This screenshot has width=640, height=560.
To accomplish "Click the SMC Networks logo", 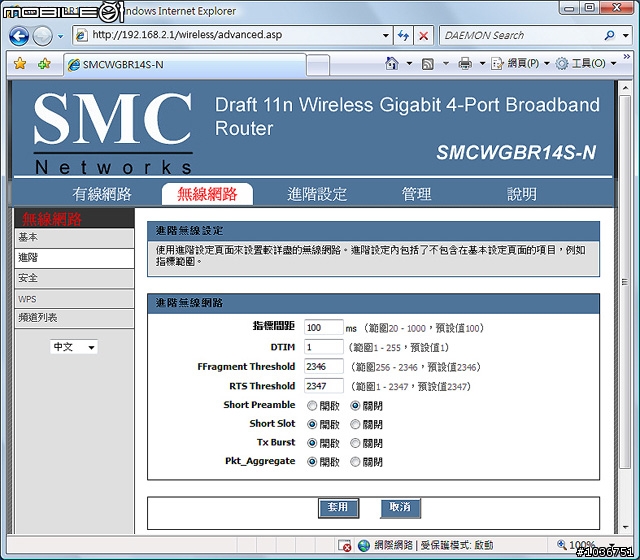I will [x=112, y=133].
